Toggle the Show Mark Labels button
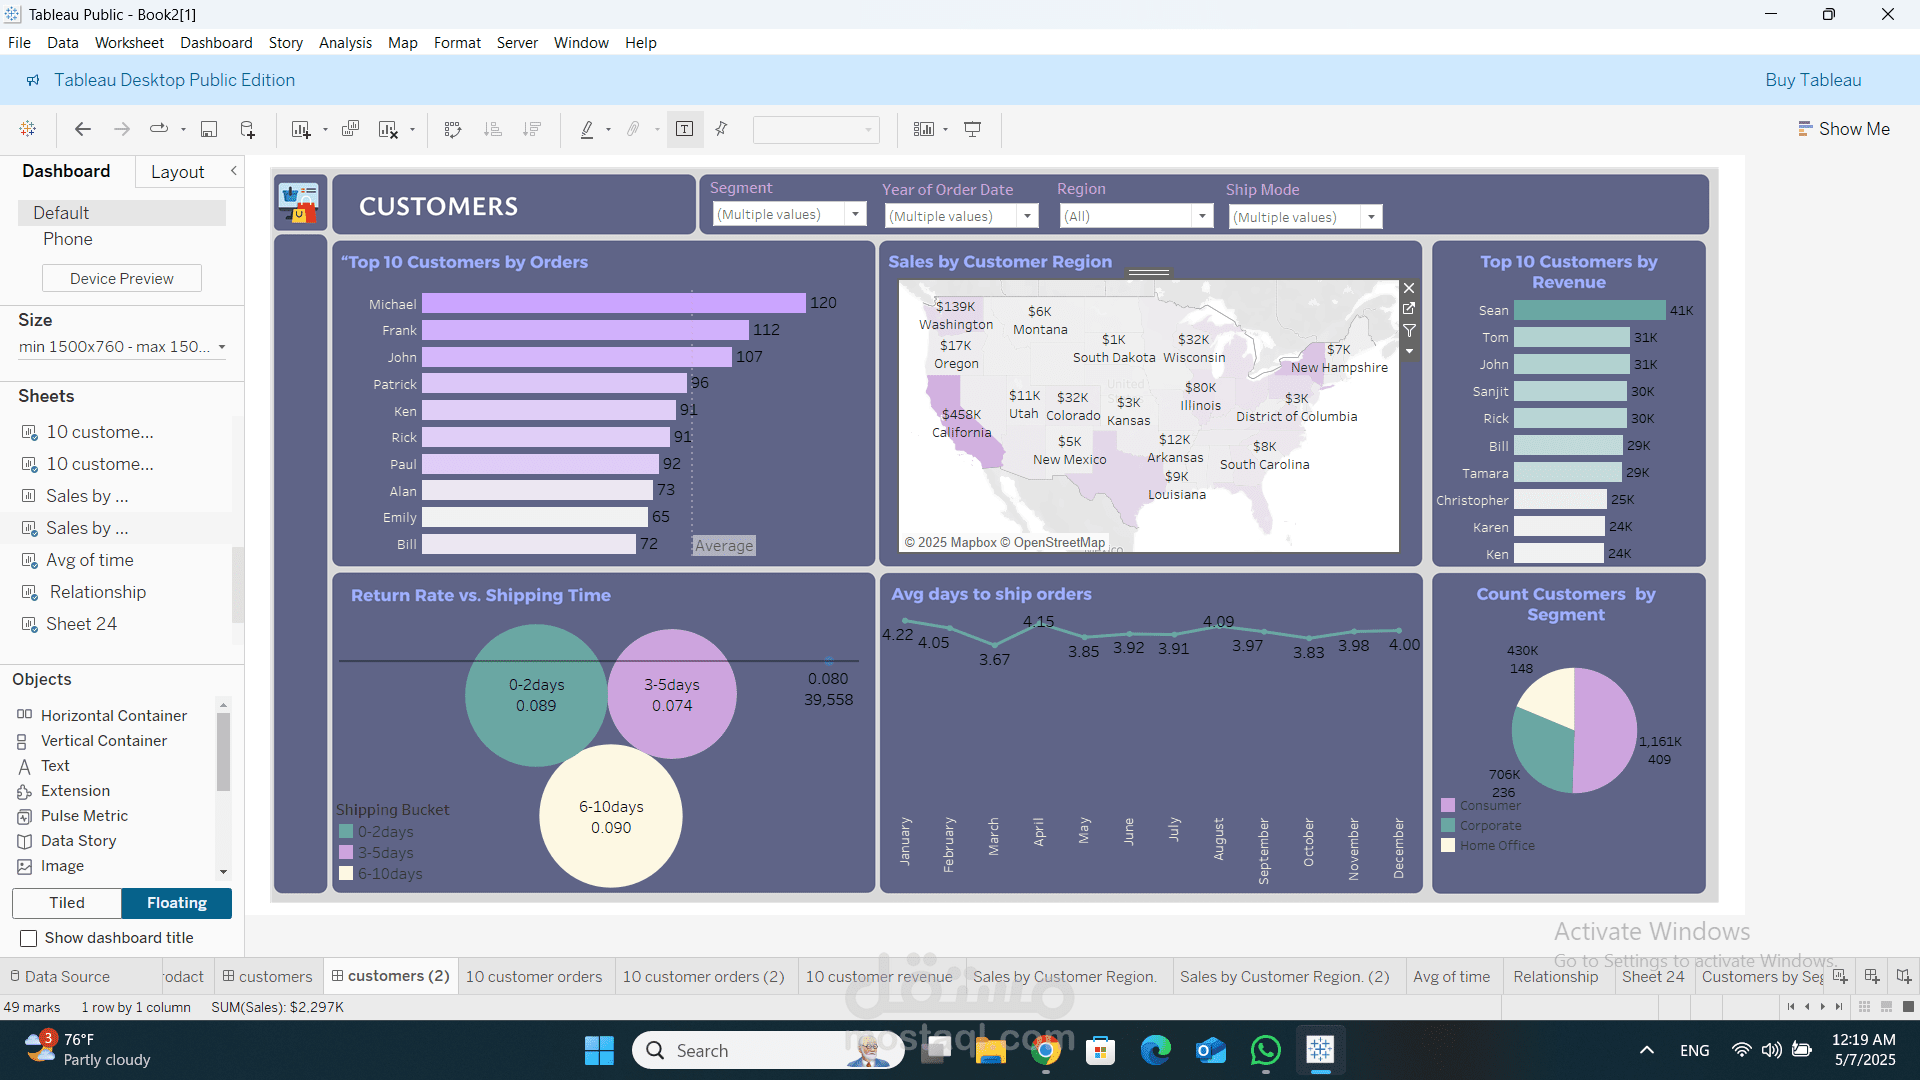The image size is (1920, 1080). point(685,129)
